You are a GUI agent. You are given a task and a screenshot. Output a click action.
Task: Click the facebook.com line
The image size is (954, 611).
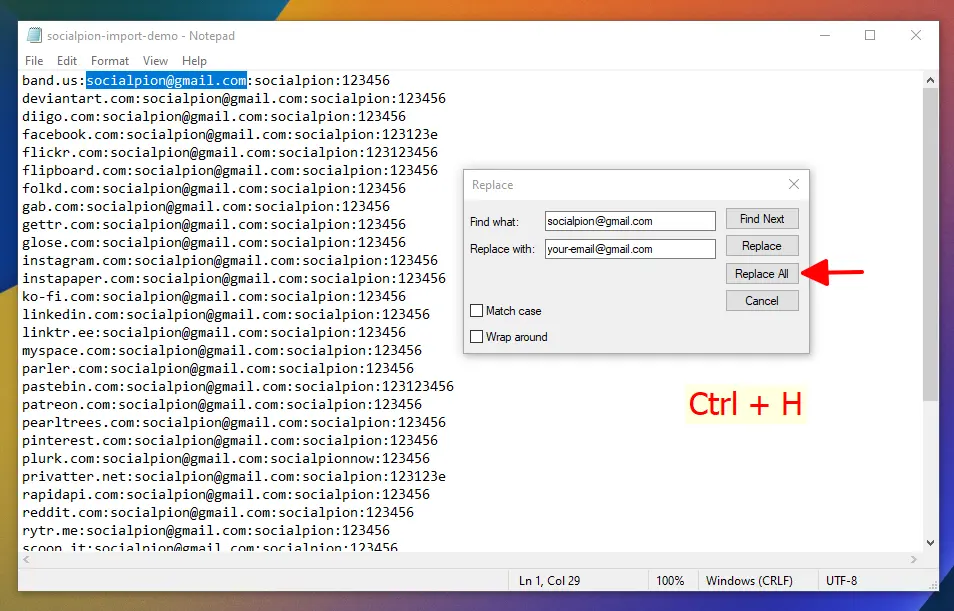click(230, 134)
